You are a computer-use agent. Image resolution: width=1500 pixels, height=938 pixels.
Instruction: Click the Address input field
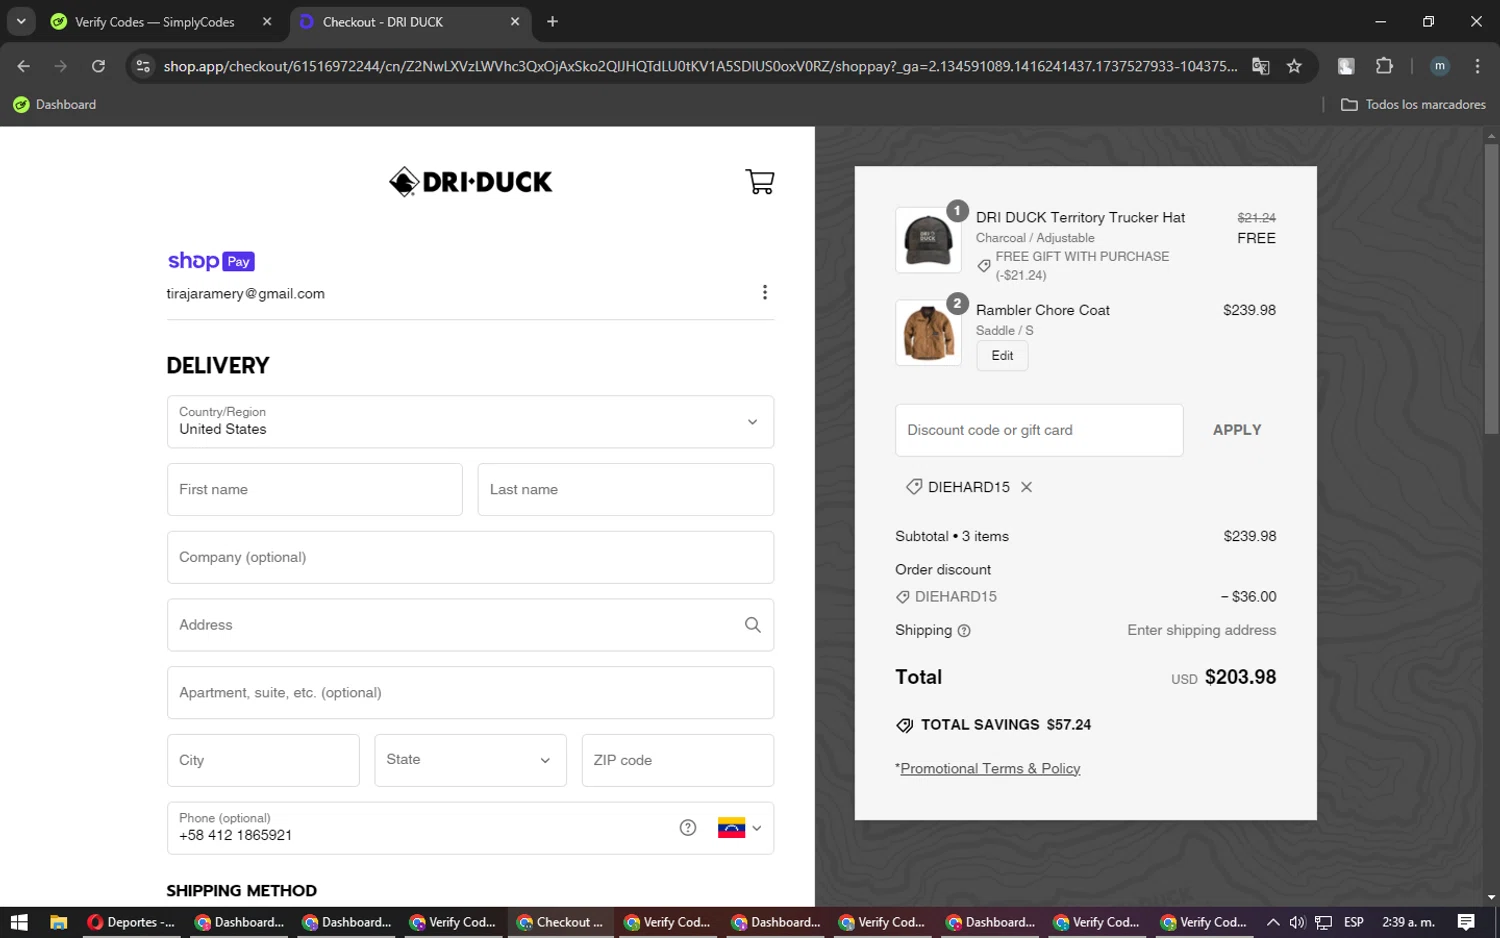(470, 625)
